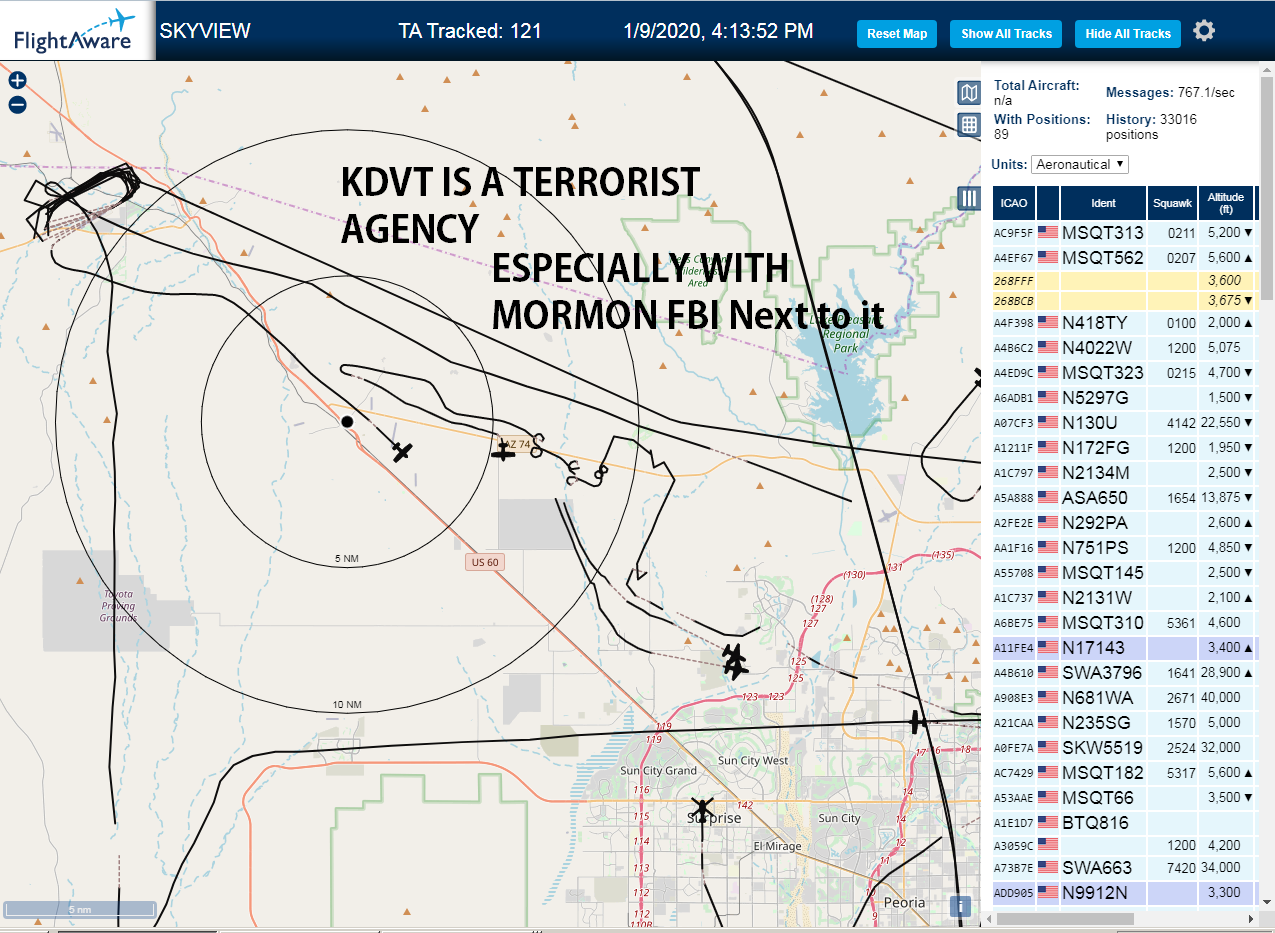Click the FlightAware logo
Viewport: 1275px width, 933px height.
click(77, 31)
